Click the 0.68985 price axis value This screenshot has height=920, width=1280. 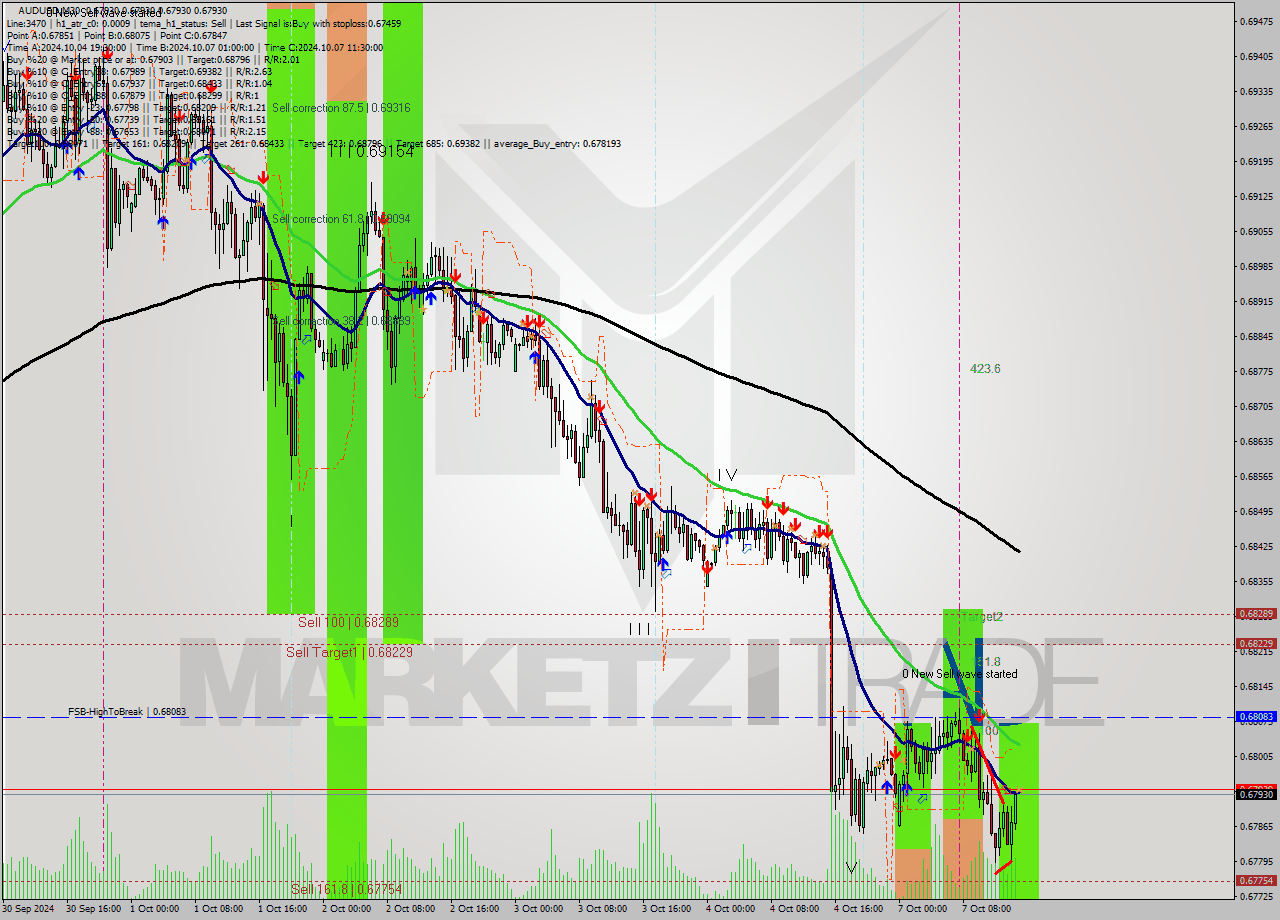coord(1256,266)
